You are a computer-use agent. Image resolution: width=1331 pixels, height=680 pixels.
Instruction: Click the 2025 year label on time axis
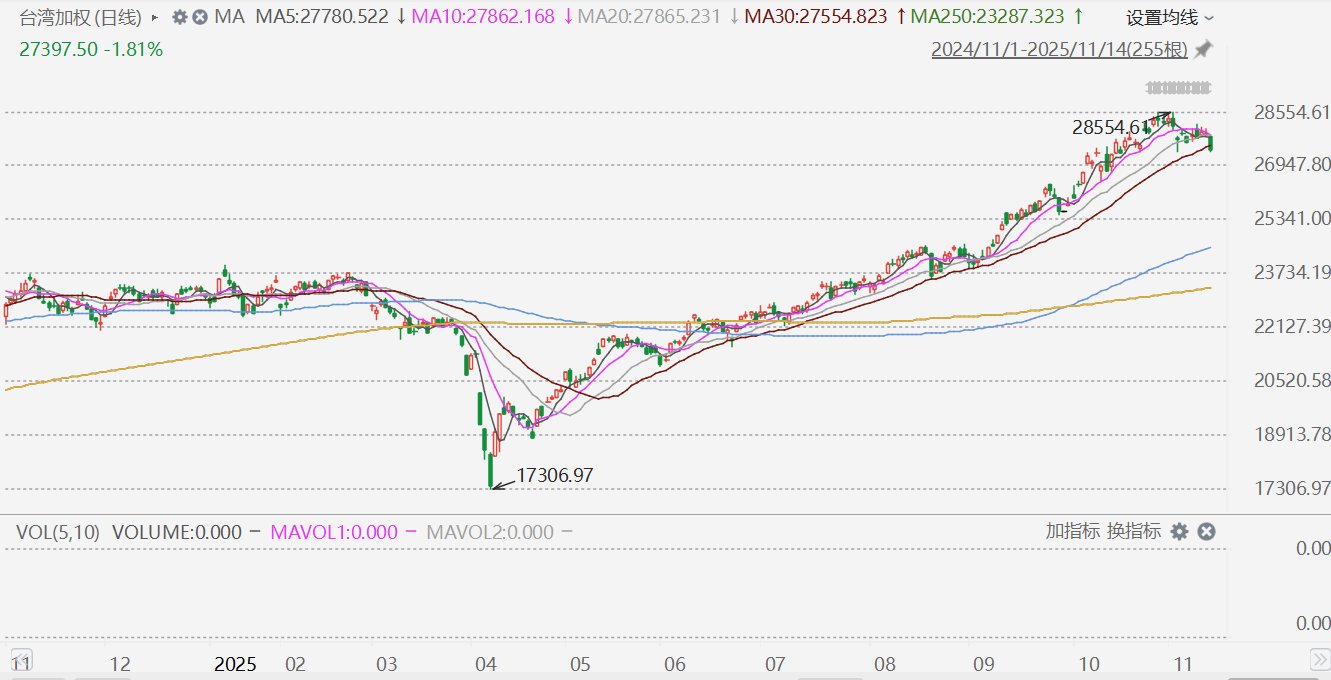pos(236,664)
